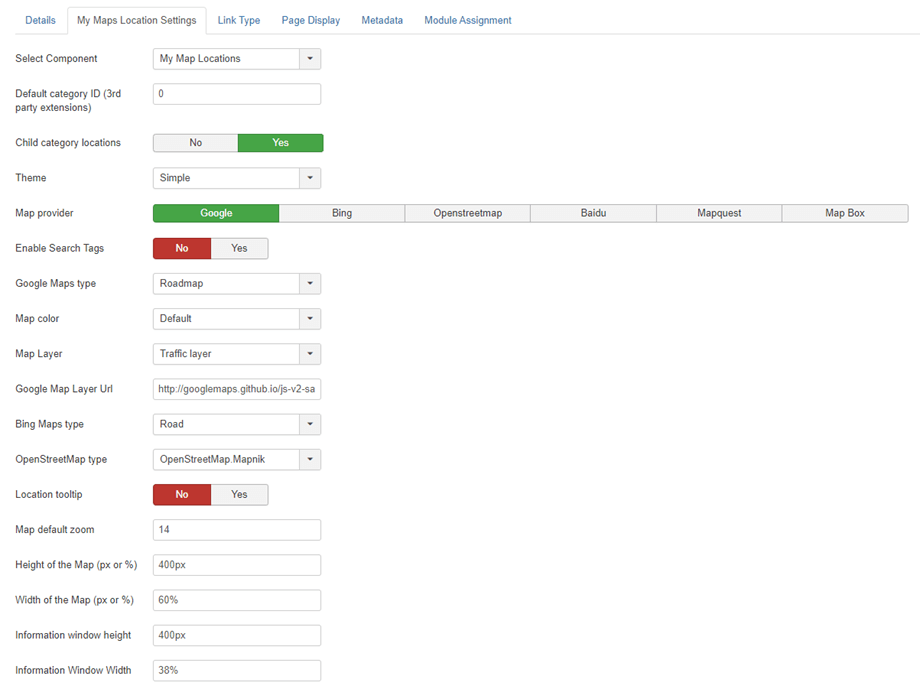Click the Map default zoom field
The image size is (920, 689).
click(x=237, y=530)
